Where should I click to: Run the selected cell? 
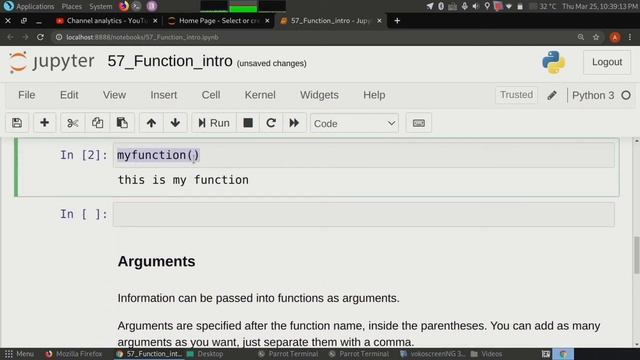pyautogui.click(x=214, y=123)
